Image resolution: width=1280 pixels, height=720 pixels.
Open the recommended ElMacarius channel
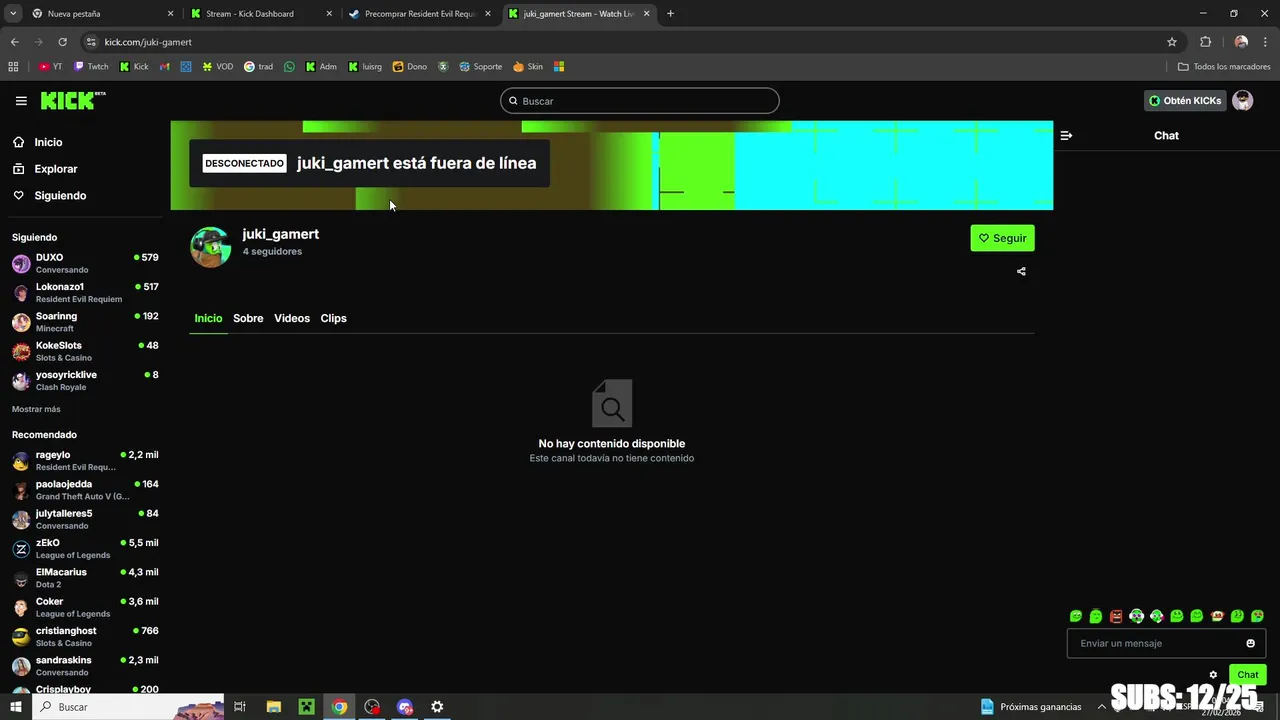(x=85, y=578)
